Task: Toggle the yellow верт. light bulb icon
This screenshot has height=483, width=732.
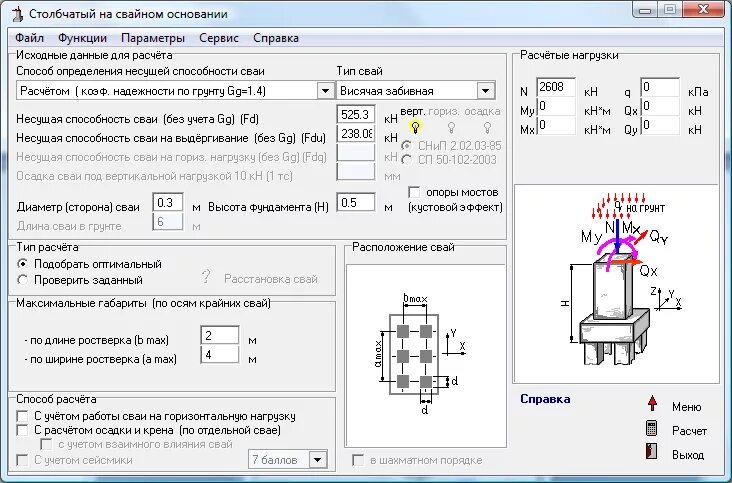Action: click(415, 126)
